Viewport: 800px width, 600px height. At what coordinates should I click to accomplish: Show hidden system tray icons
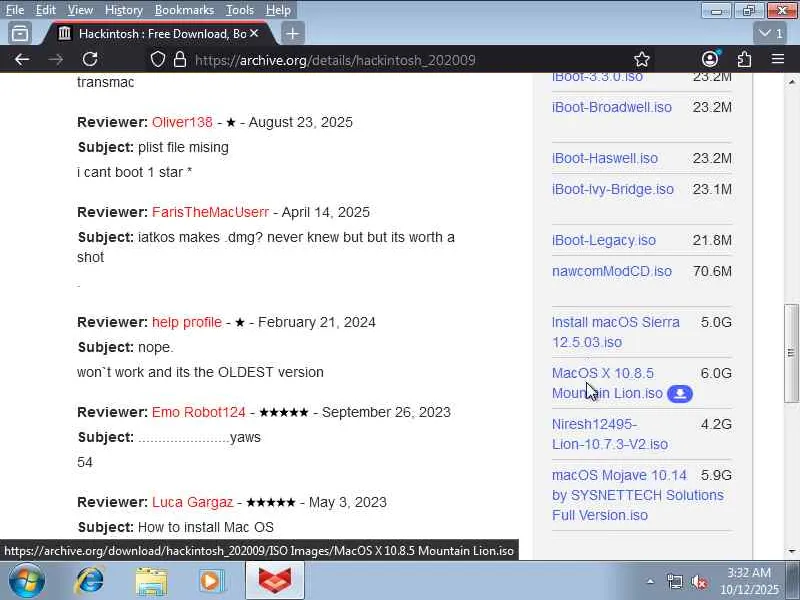click(650, 581)
